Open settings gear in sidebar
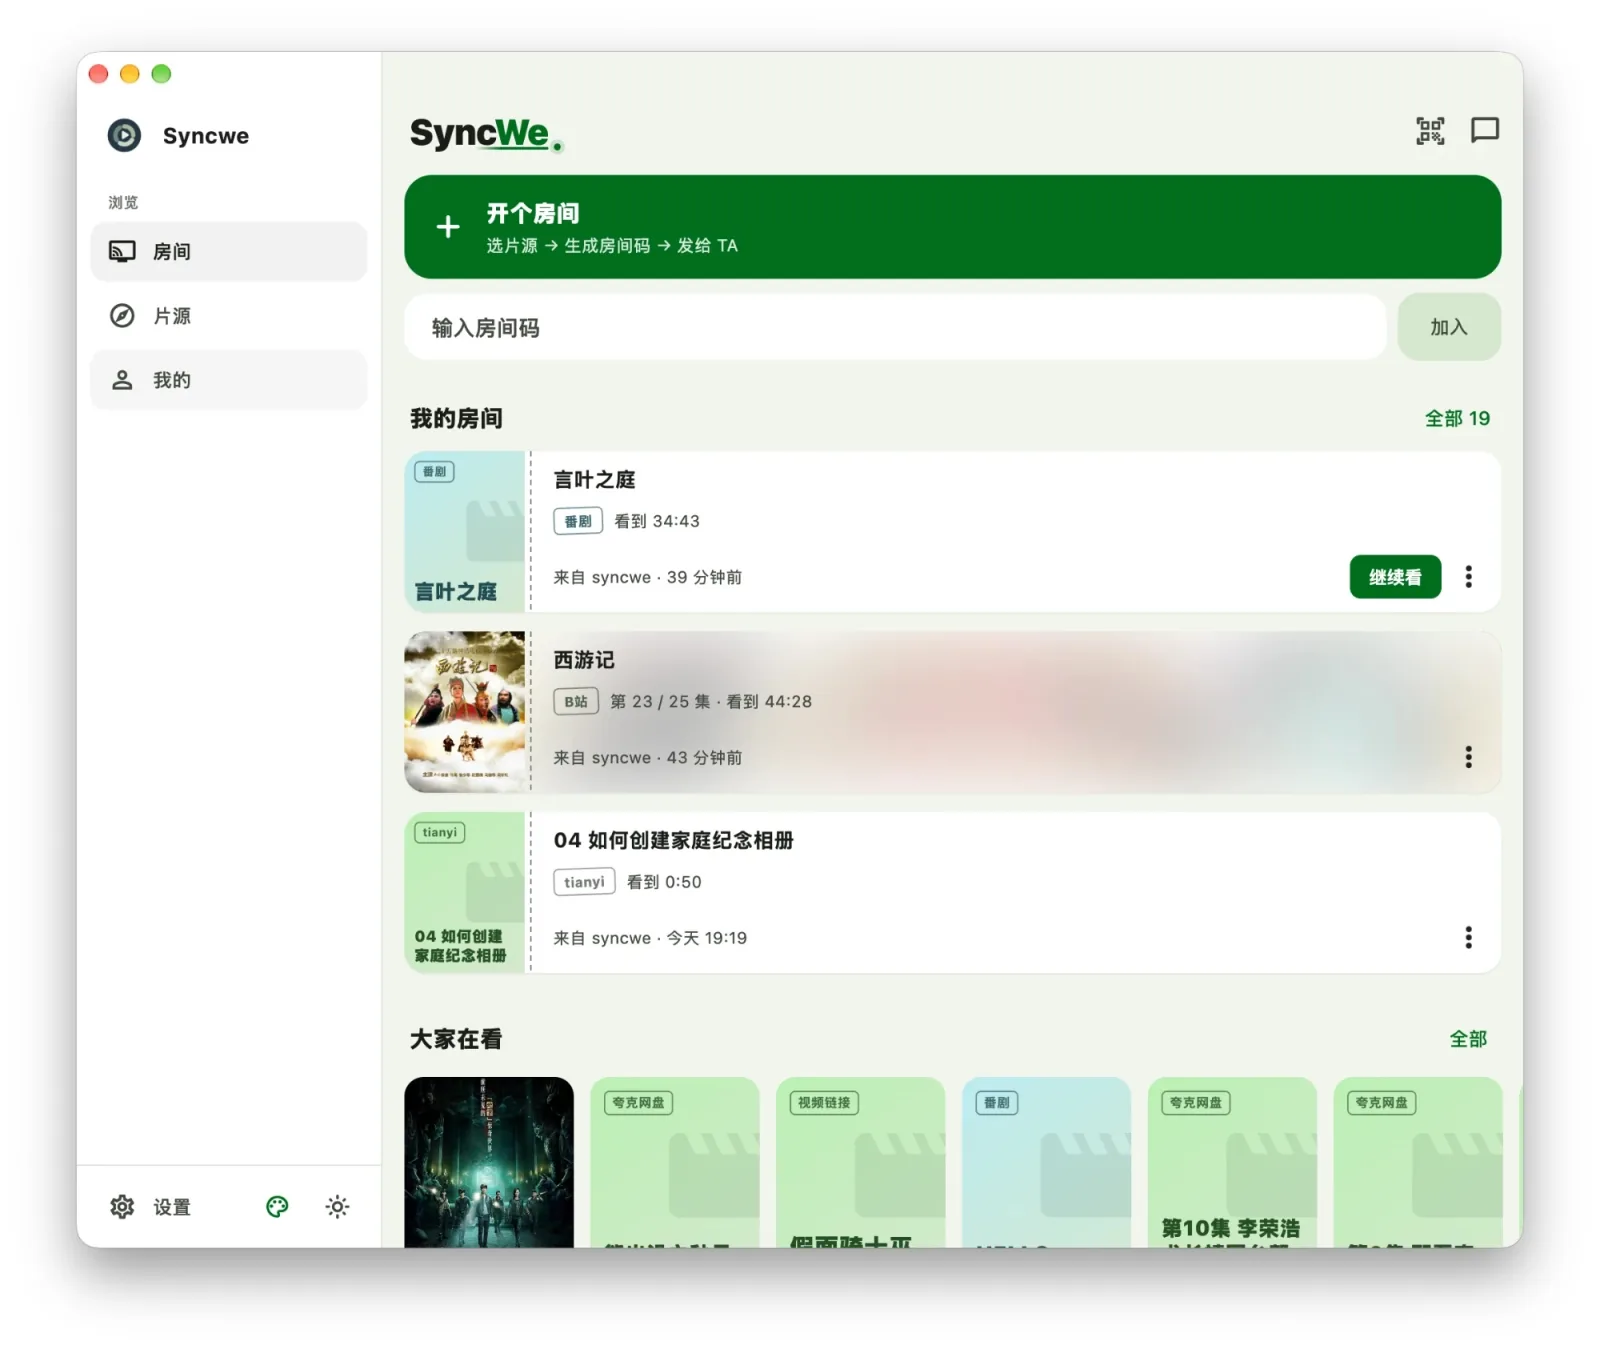This screenshot has width=1600, height=1349. click(122, 1206)
